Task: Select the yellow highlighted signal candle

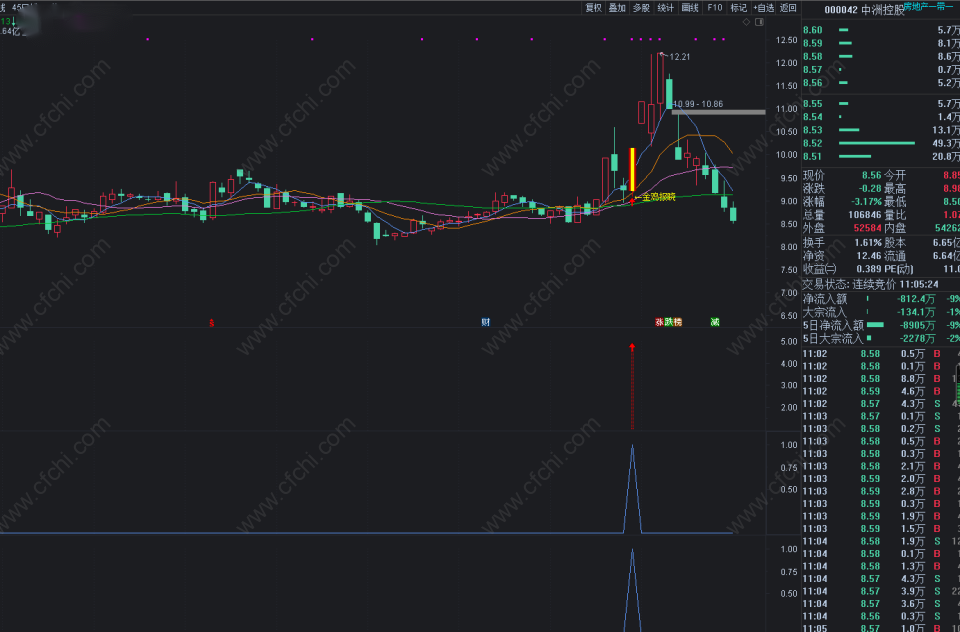Action: tap(632, 169)
